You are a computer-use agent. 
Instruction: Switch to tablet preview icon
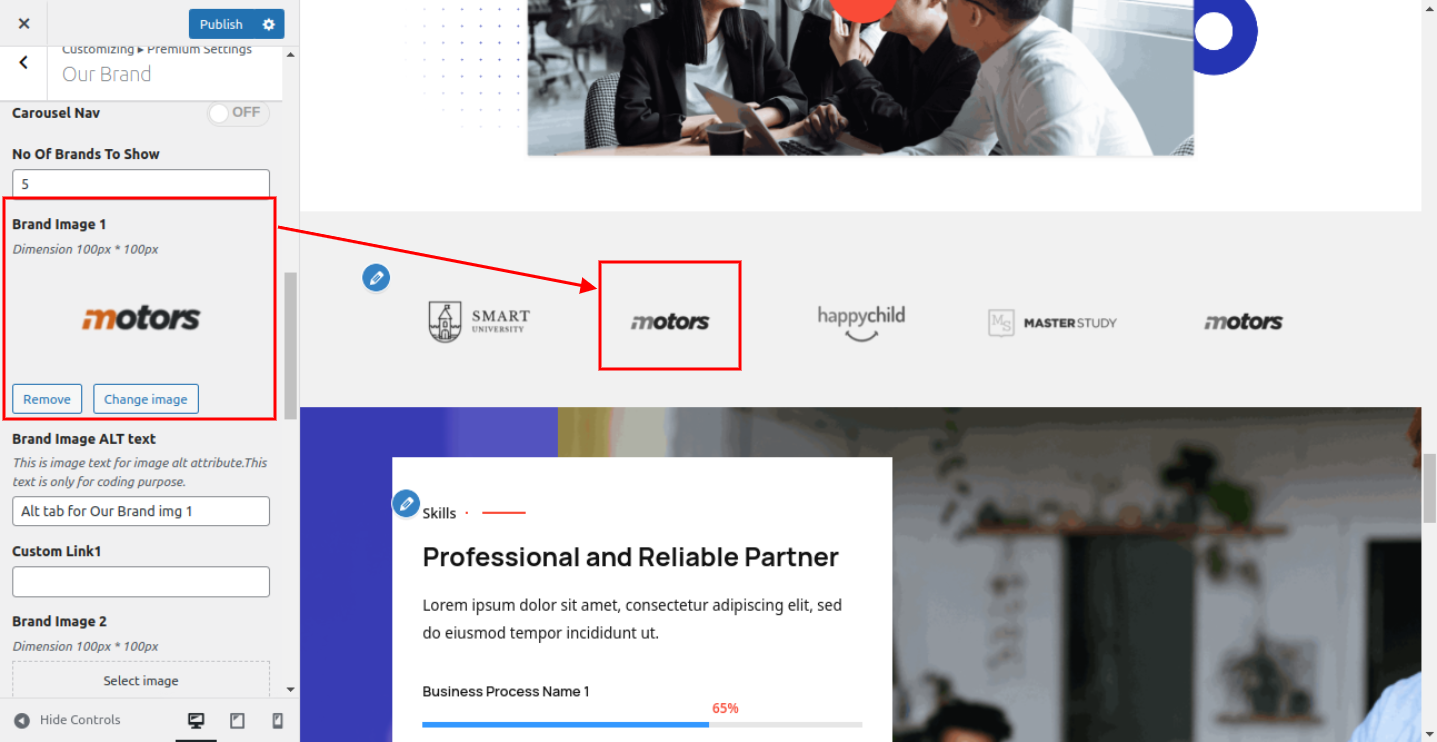237,720
